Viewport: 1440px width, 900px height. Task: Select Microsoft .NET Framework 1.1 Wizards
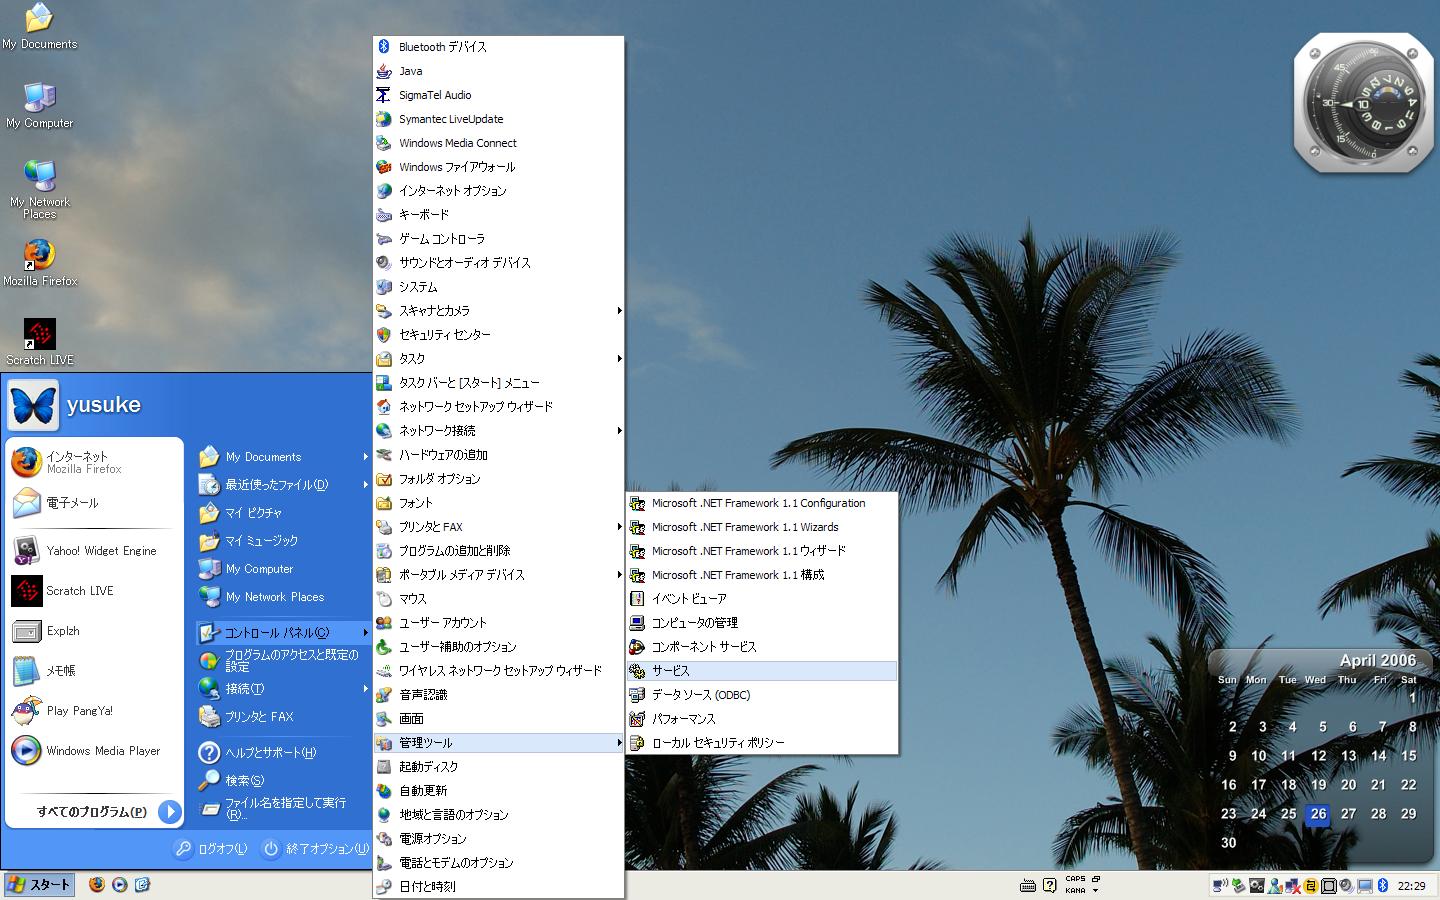tap(762, 527)
